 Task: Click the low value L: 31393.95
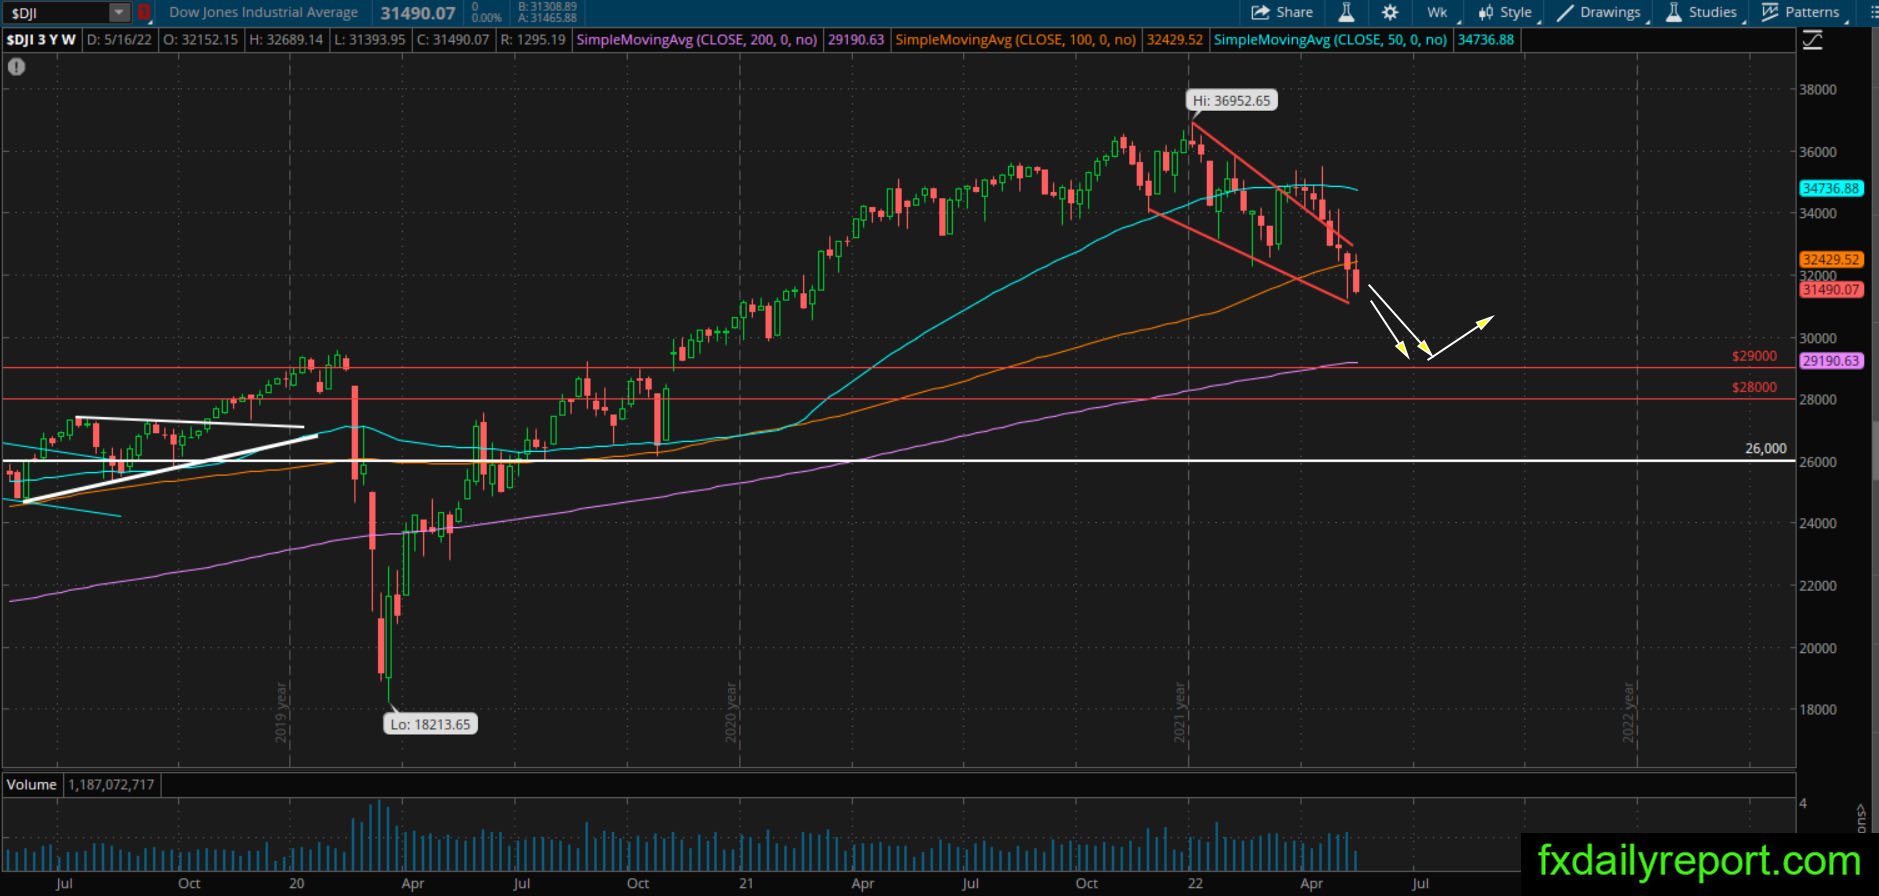(x=371, y=40)
